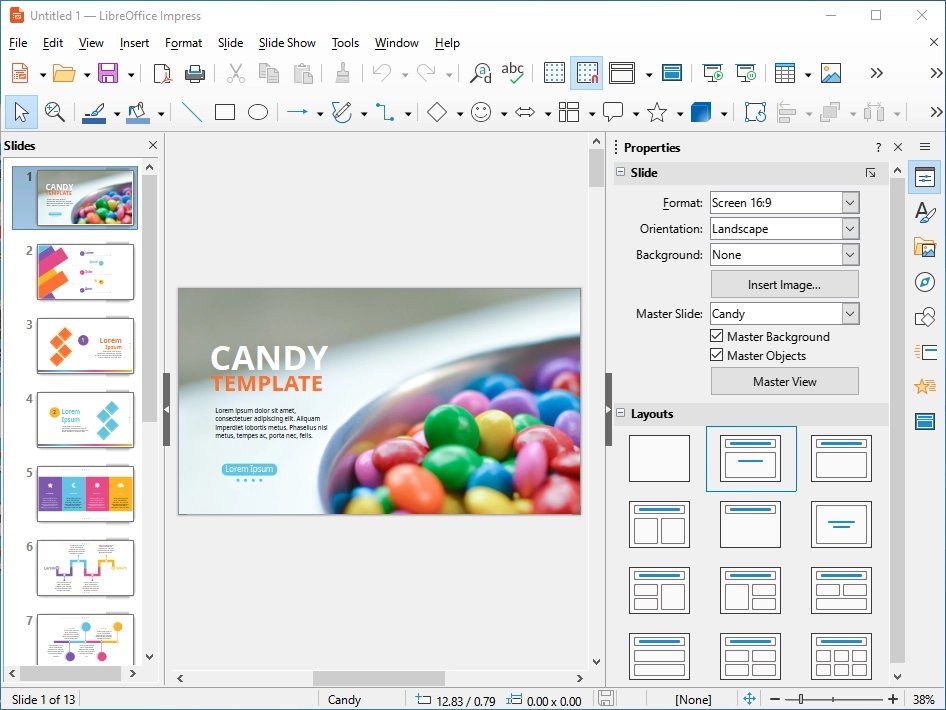Click the Insert Image button
The height and width of the screenshot is (710, 946).
(784, 284)
